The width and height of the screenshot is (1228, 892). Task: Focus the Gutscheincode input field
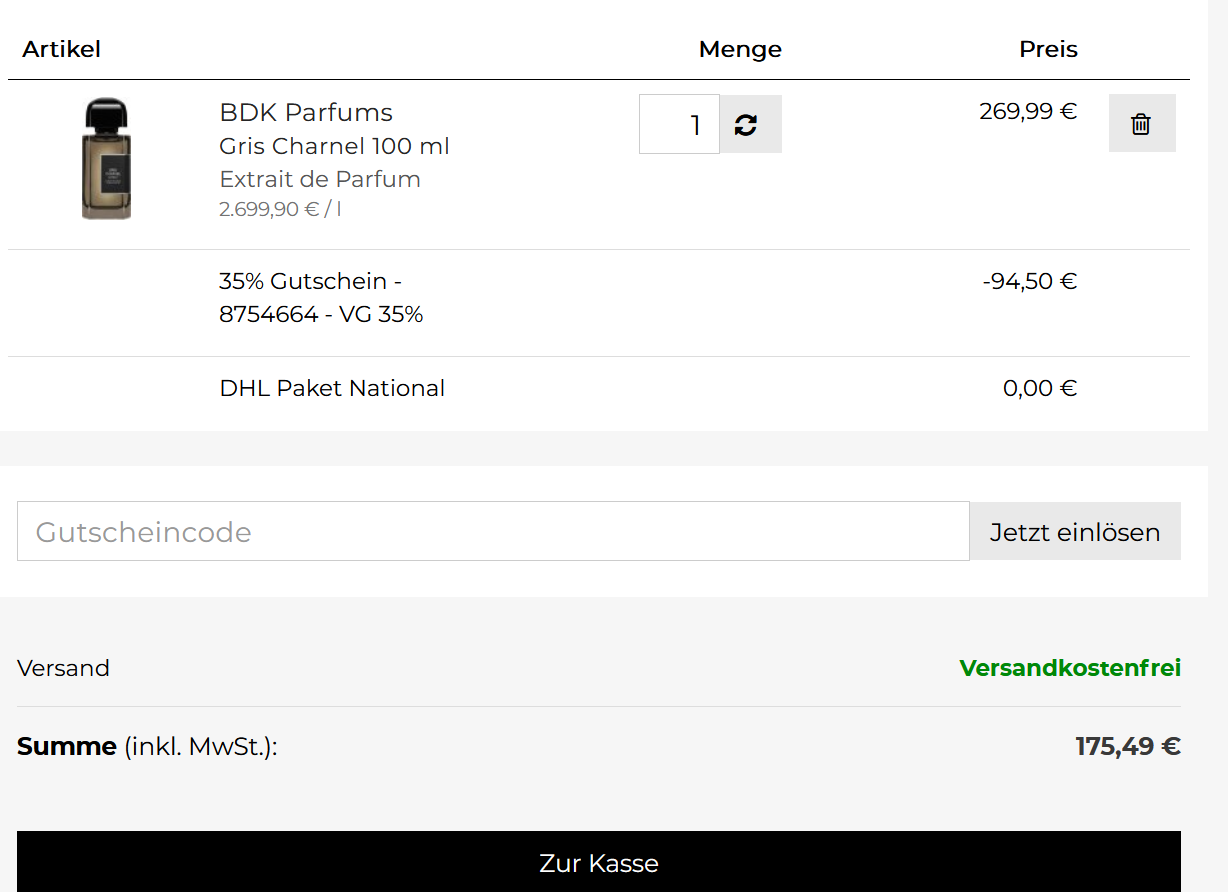(x=493, y=531)
